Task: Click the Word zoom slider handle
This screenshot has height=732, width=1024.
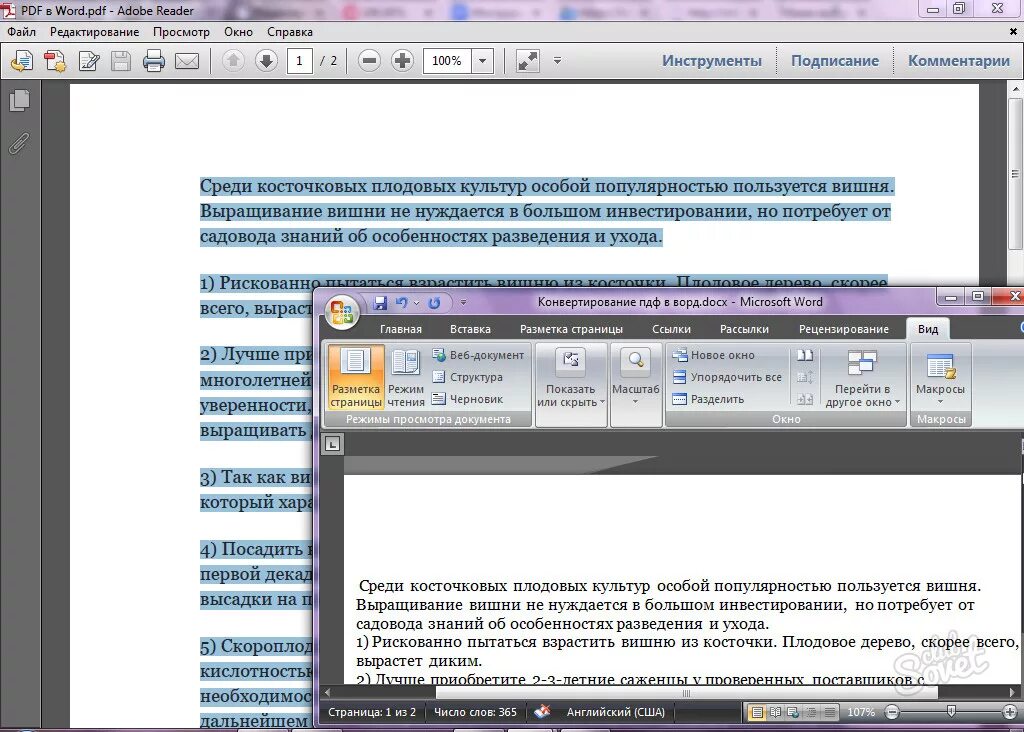Action: tap(952, 712)
